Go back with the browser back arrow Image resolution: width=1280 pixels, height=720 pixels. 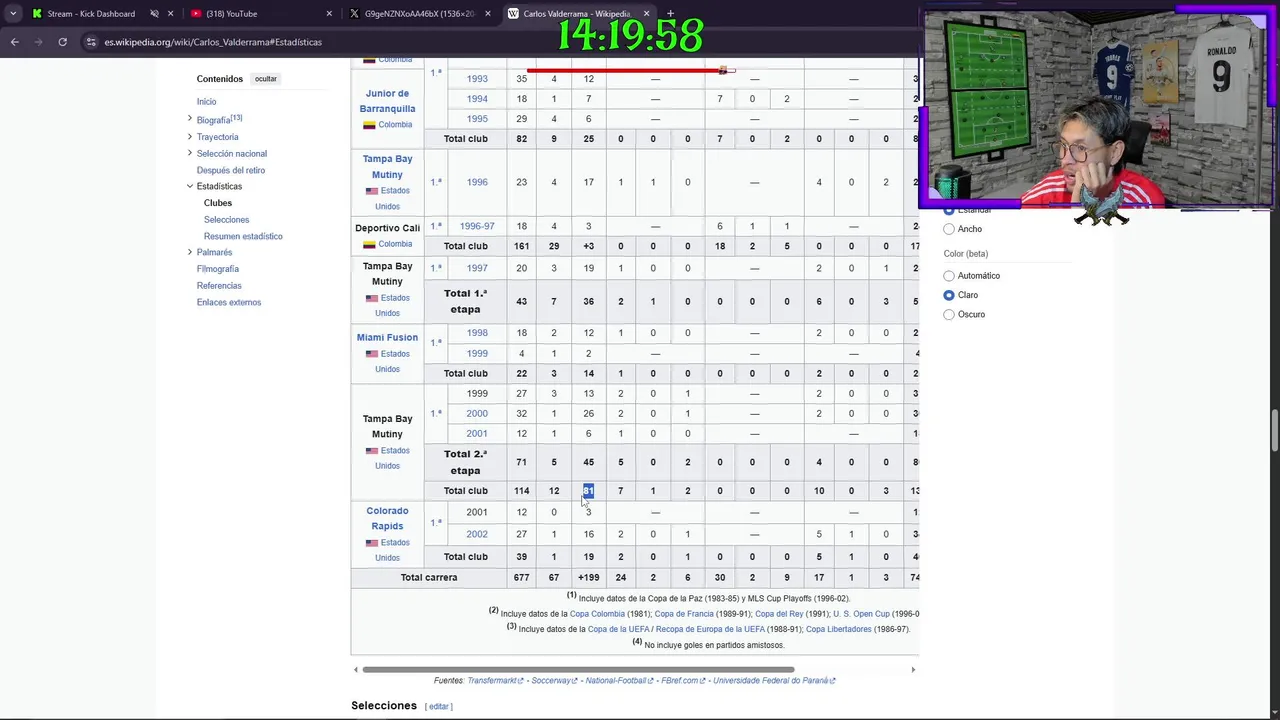tap(14, 42)
